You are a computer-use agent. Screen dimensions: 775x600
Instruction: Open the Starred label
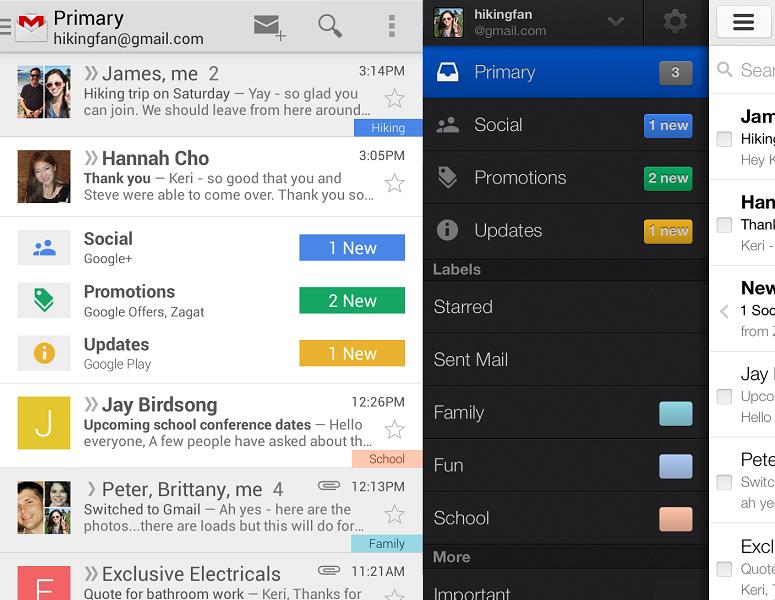(566, 307)
